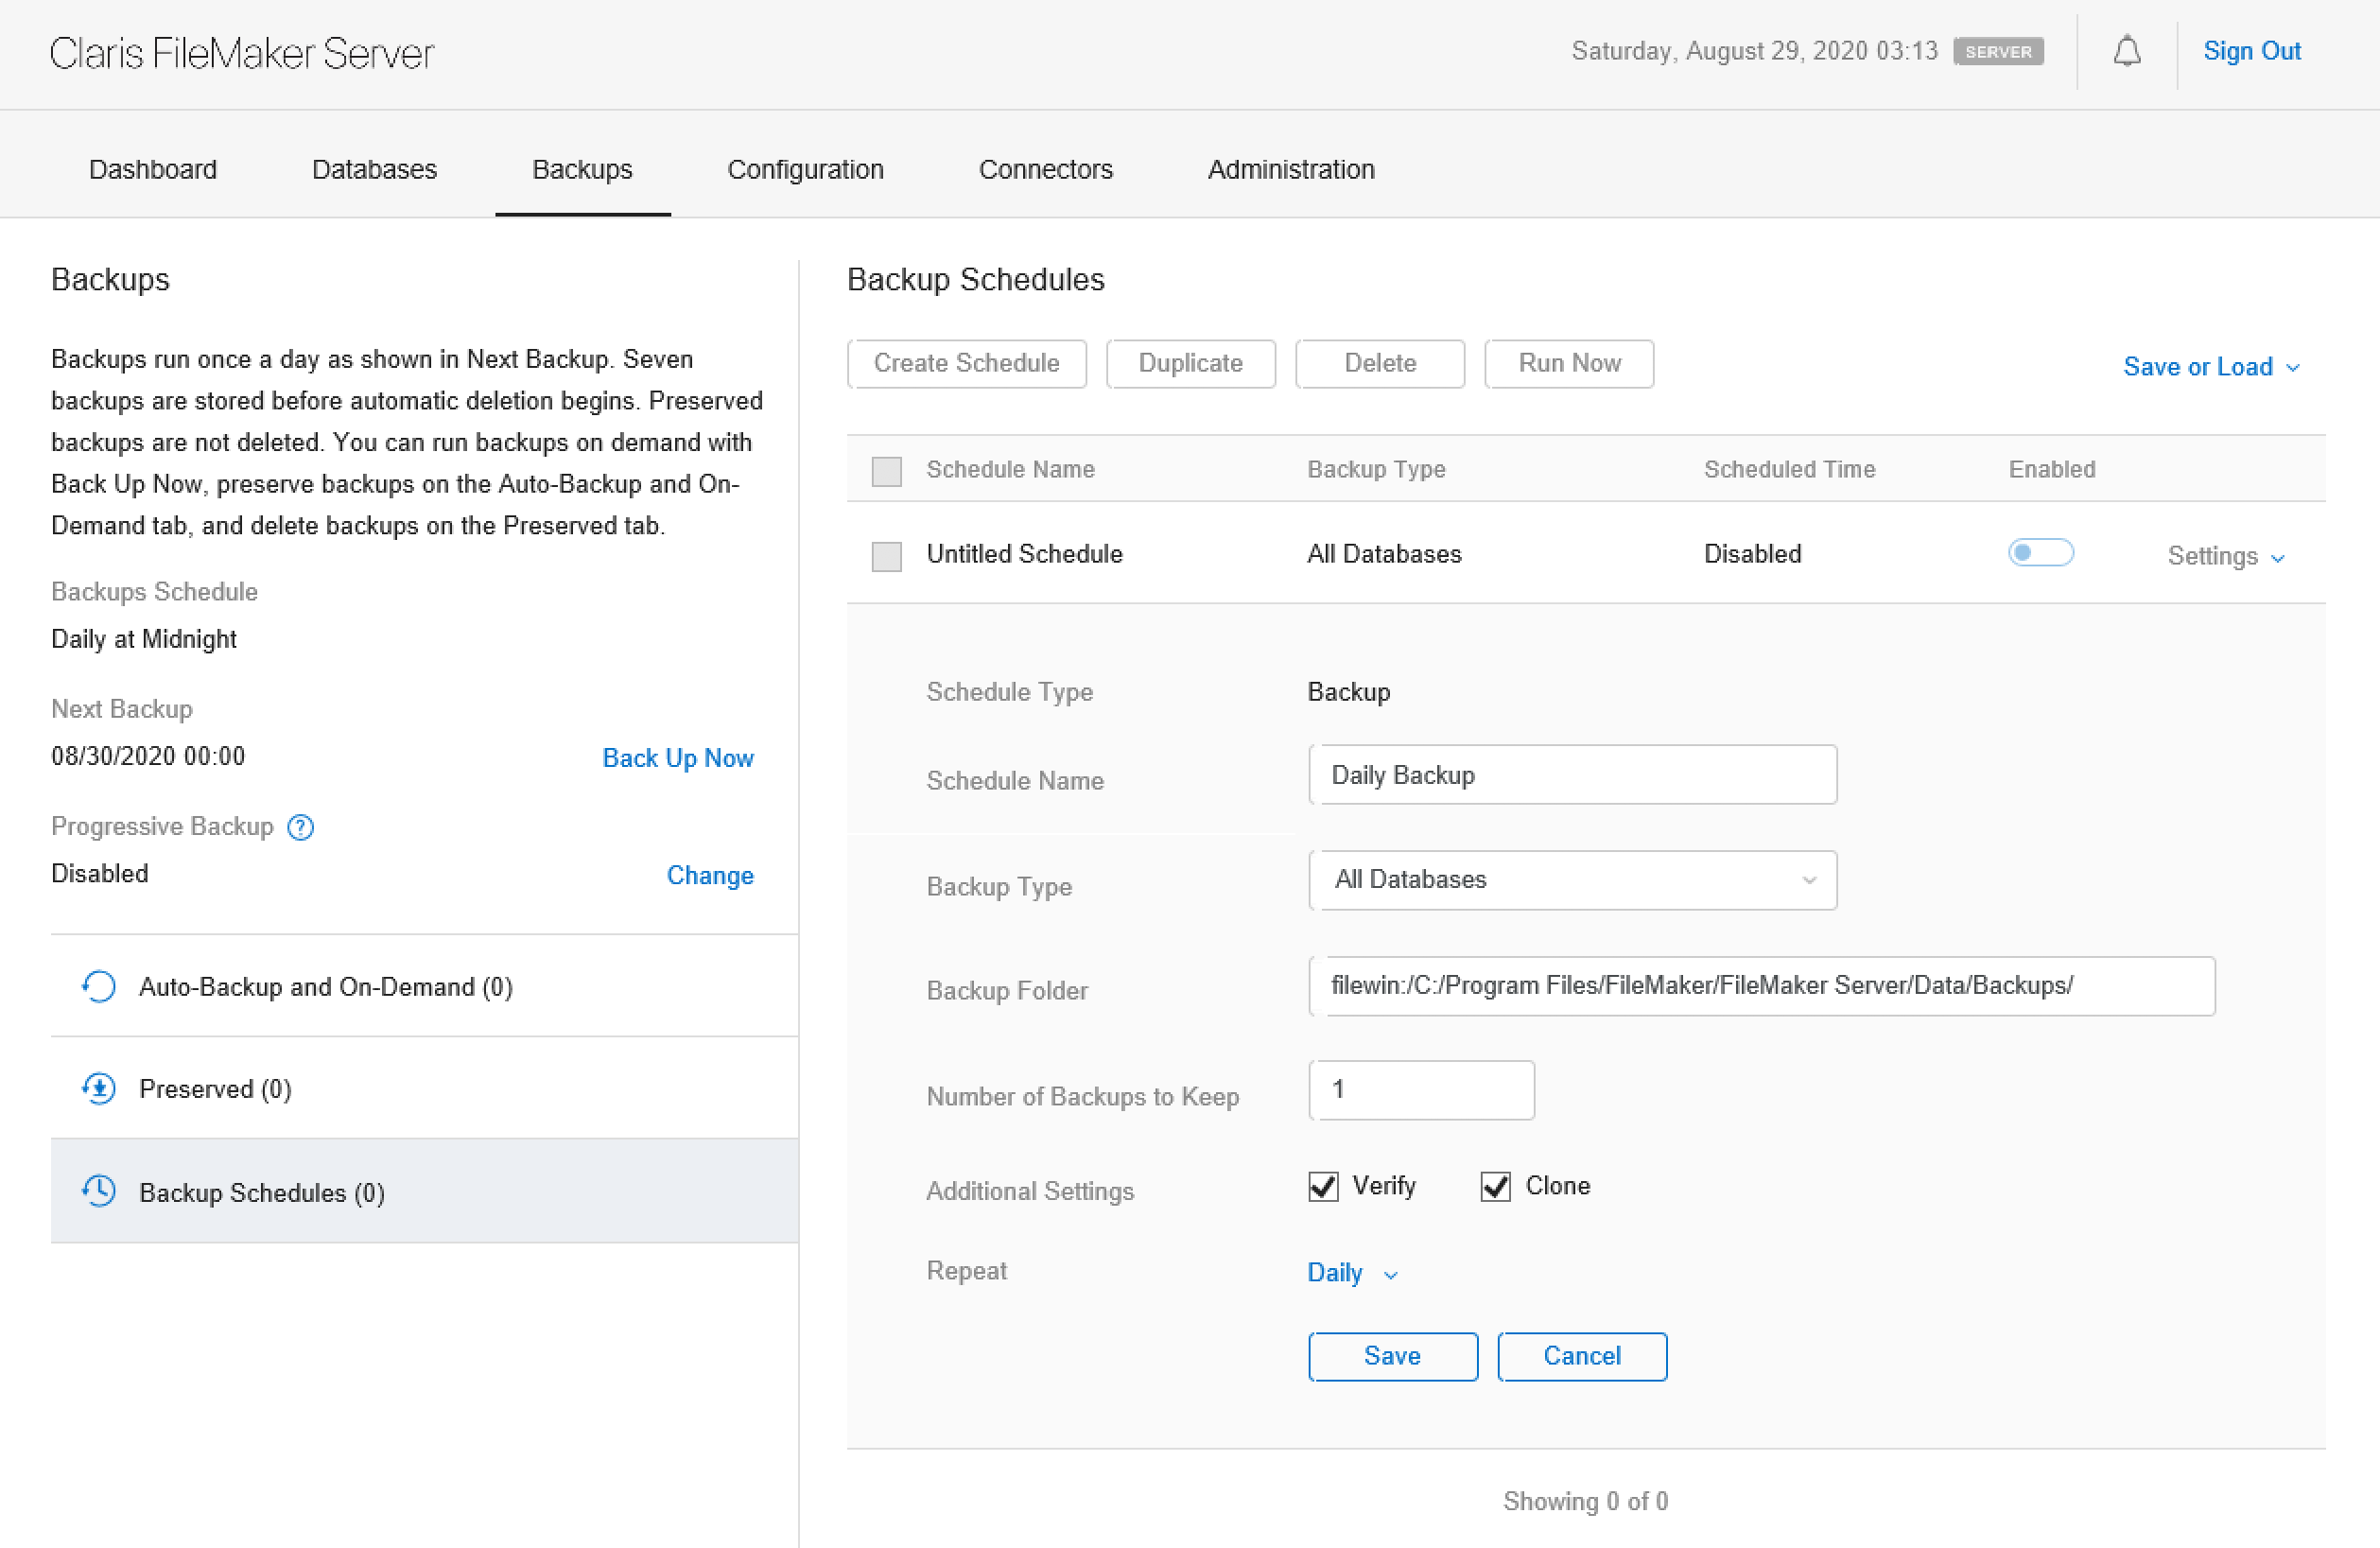Click the Preserved download icon

99,1089
